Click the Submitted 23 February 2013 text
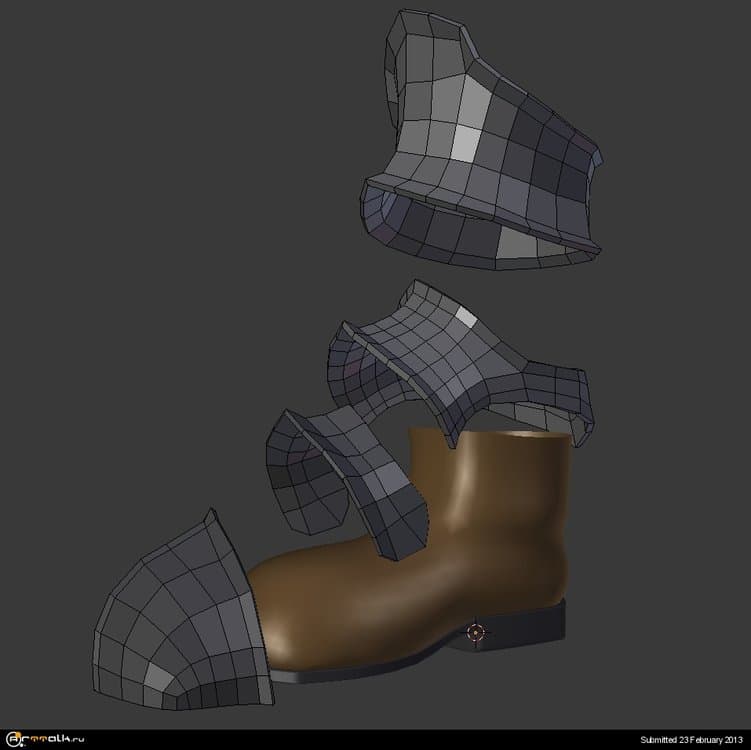 coord(692,740)
